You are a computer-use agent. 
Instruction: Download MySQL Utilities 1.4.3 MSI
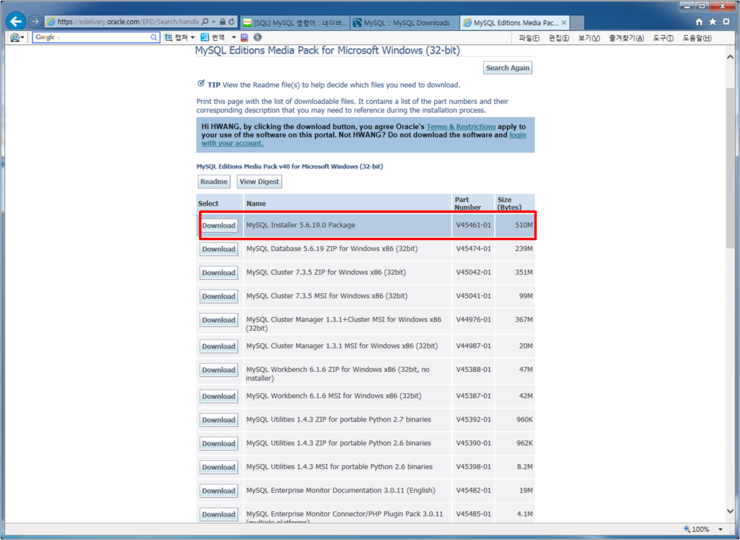pyautogui.click(x=219, y=467)
